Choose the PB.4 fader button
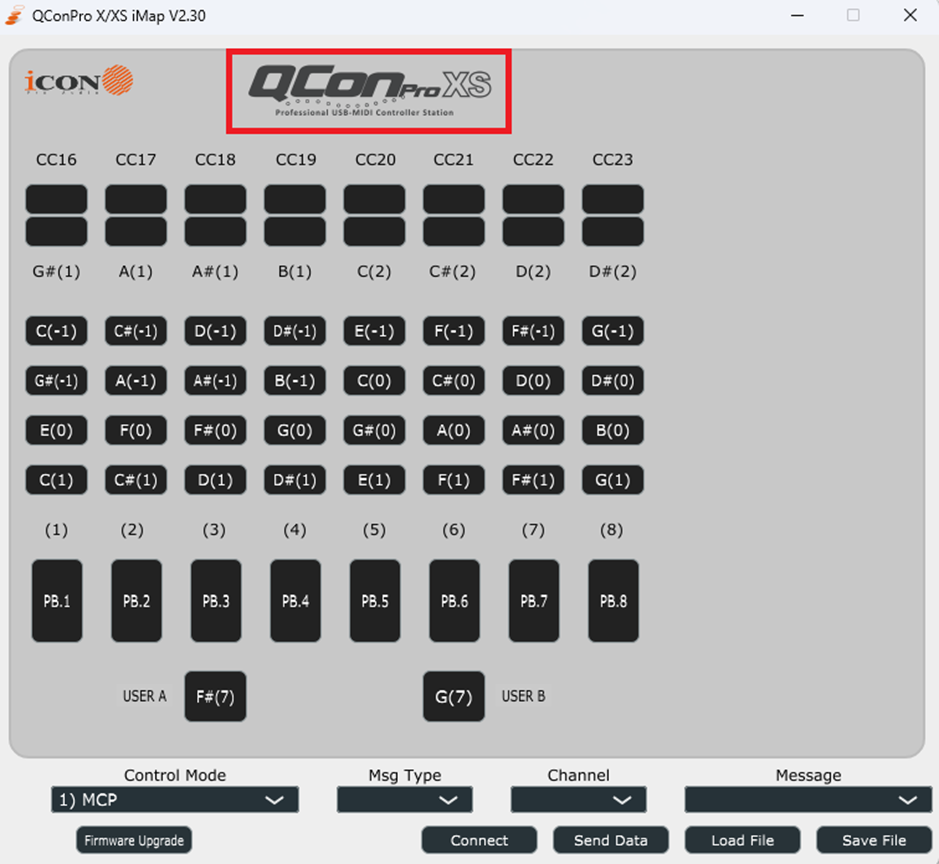 tap(296, 601)
